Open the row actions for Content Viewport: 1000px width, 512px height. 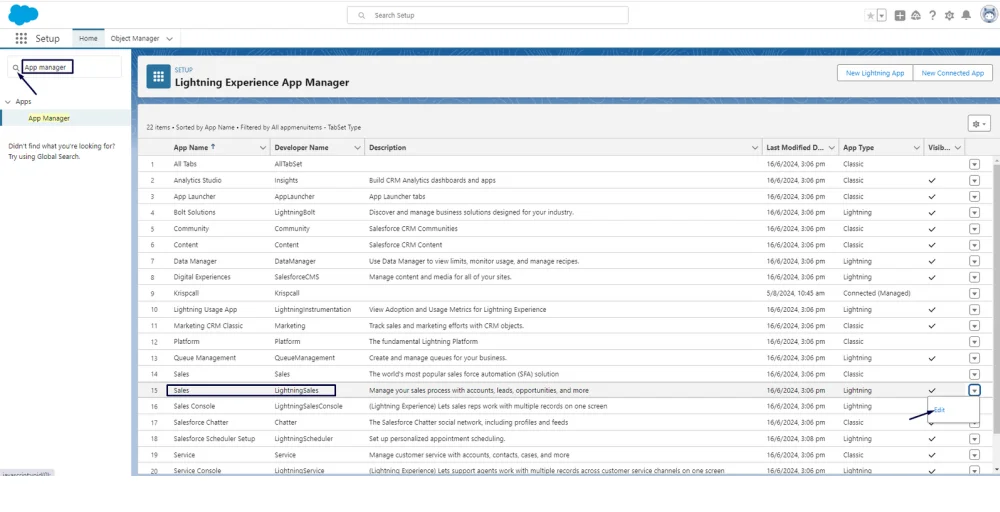[974, 245]
